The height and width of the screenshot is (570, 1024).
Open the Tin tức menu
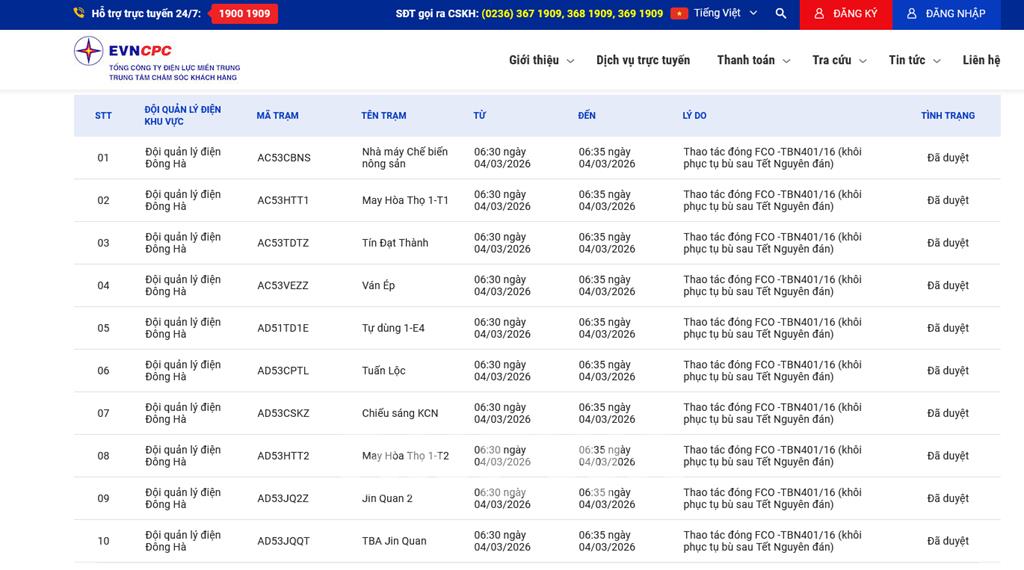pyautogui.click(x=914, y=60)
